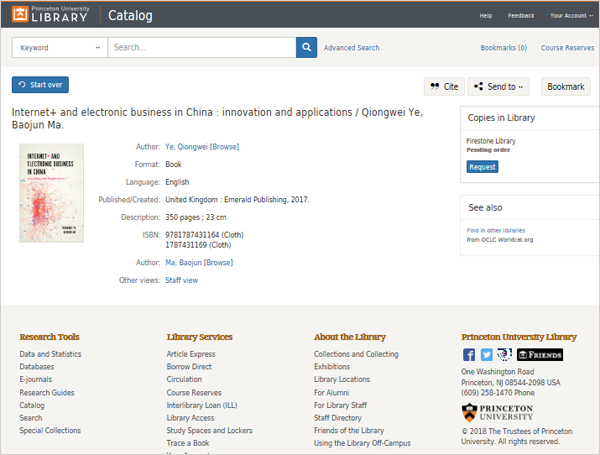Open Exhibitions link
This screenshot has width=600, height=455.
pyautogui.click(x=332, y=367)
